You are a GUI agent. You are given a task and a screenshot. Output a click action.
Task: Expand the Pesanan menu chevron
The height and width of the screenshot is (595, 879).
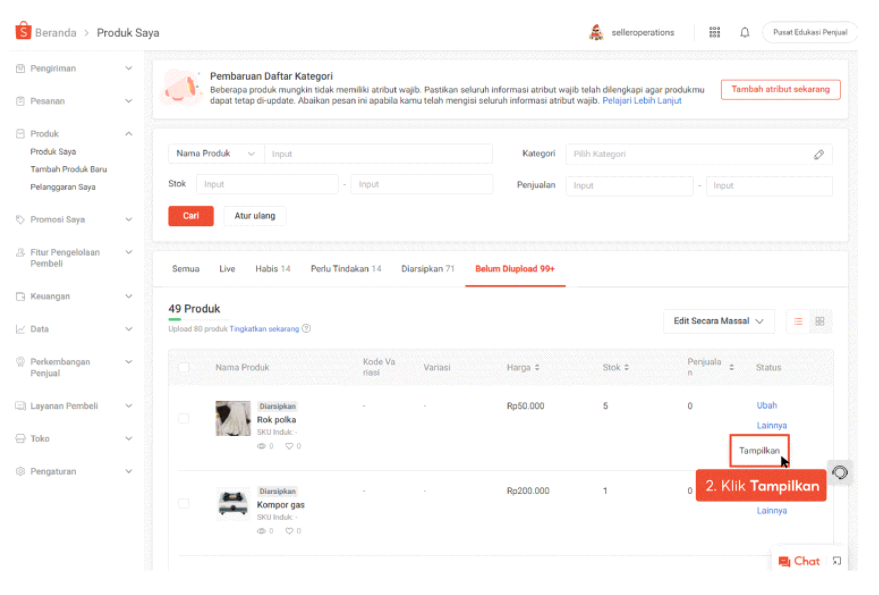(x=128, y=101)
